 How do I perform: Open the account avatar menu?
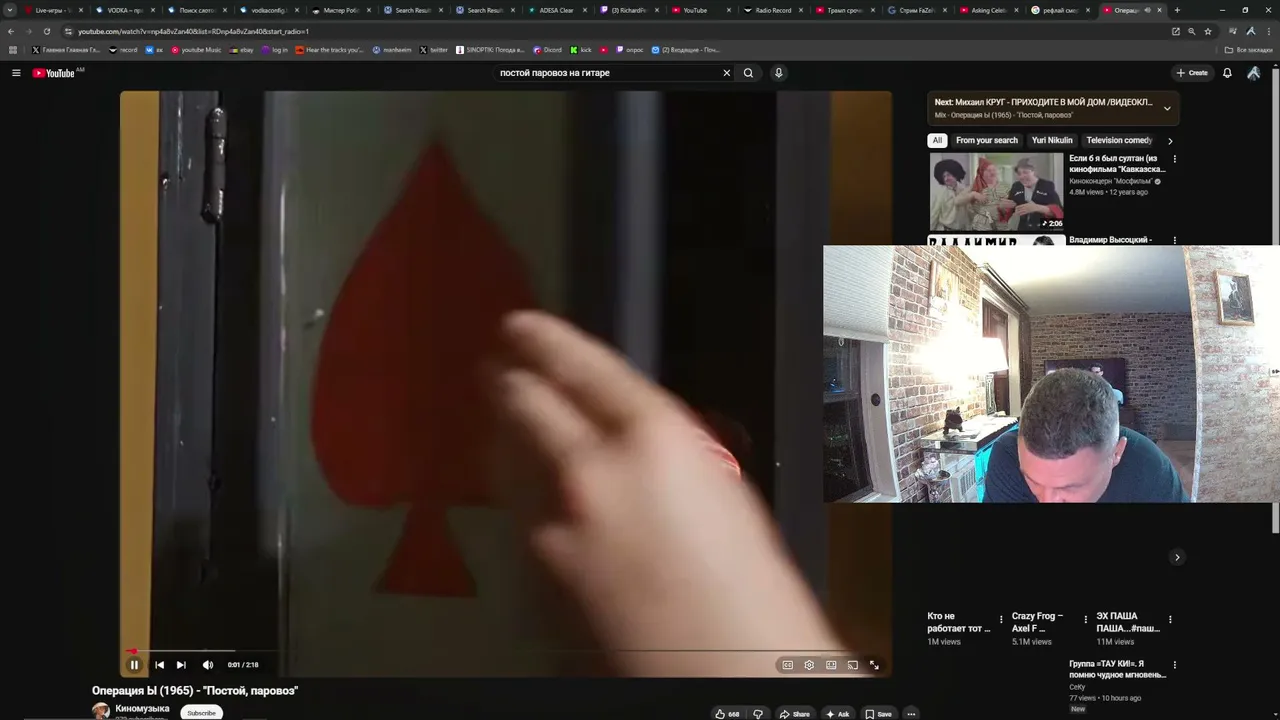pos(1253,73)
